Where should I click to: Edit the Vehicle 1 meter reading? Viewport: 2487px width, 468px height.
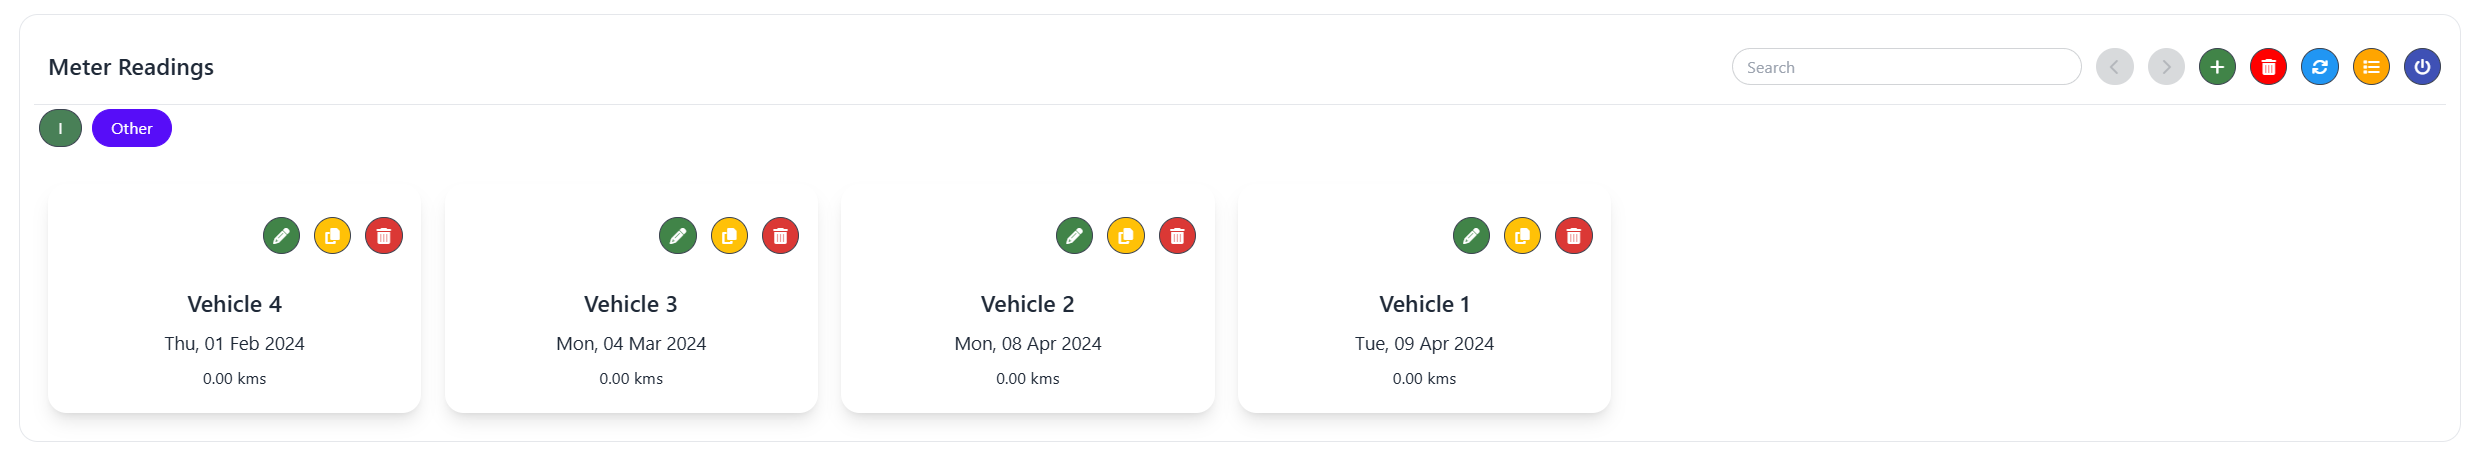(x=1471, y=236)
